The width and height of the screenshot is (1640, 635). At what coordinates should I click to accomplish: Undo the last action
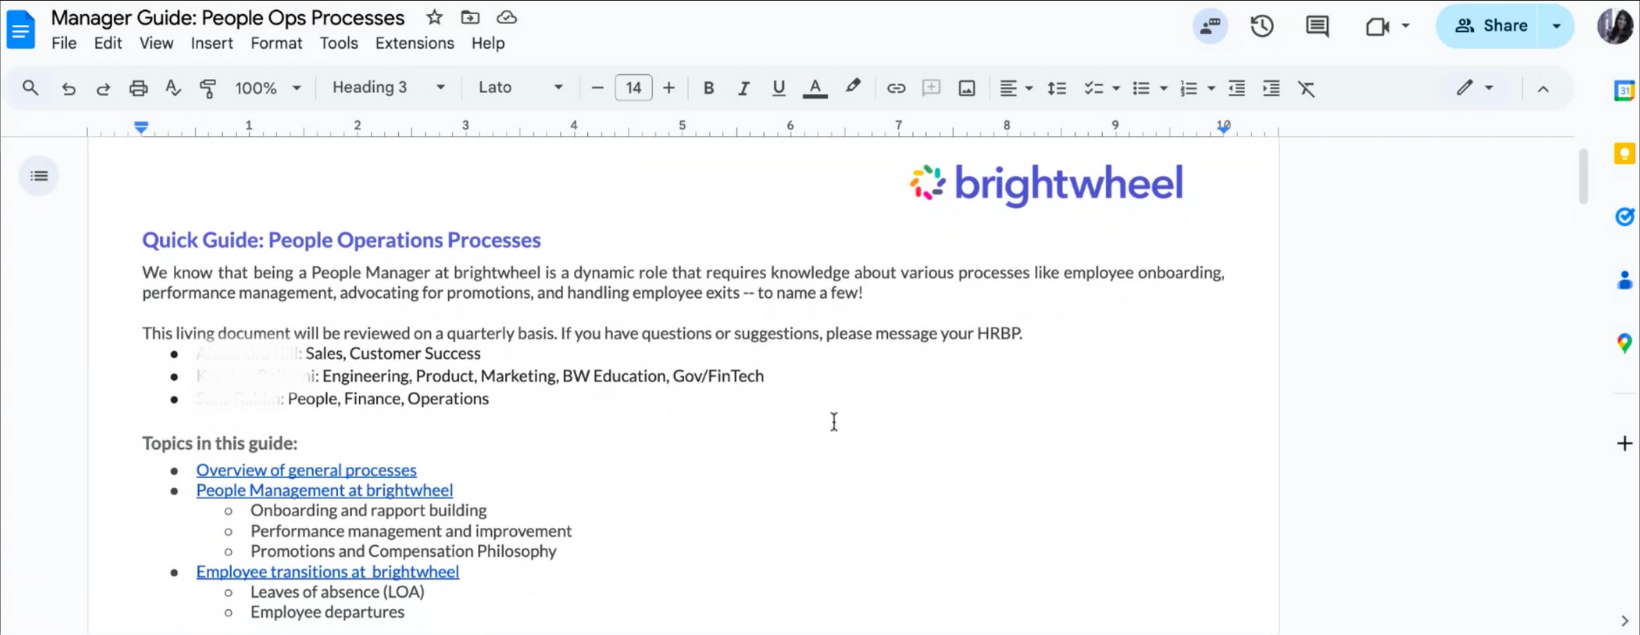68,88
